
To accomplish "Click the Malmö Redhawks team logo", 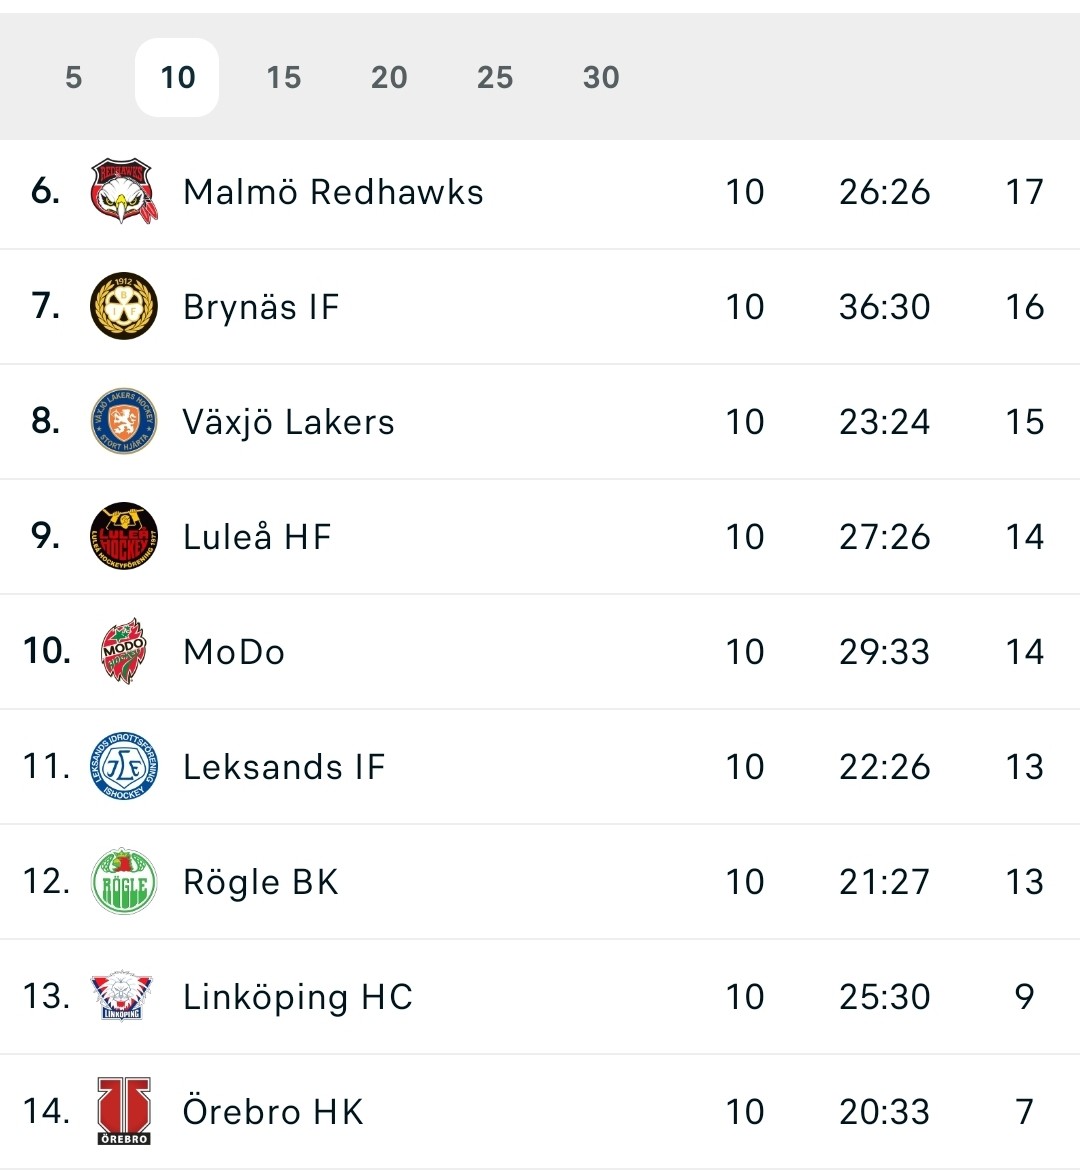I will point(123,192).
